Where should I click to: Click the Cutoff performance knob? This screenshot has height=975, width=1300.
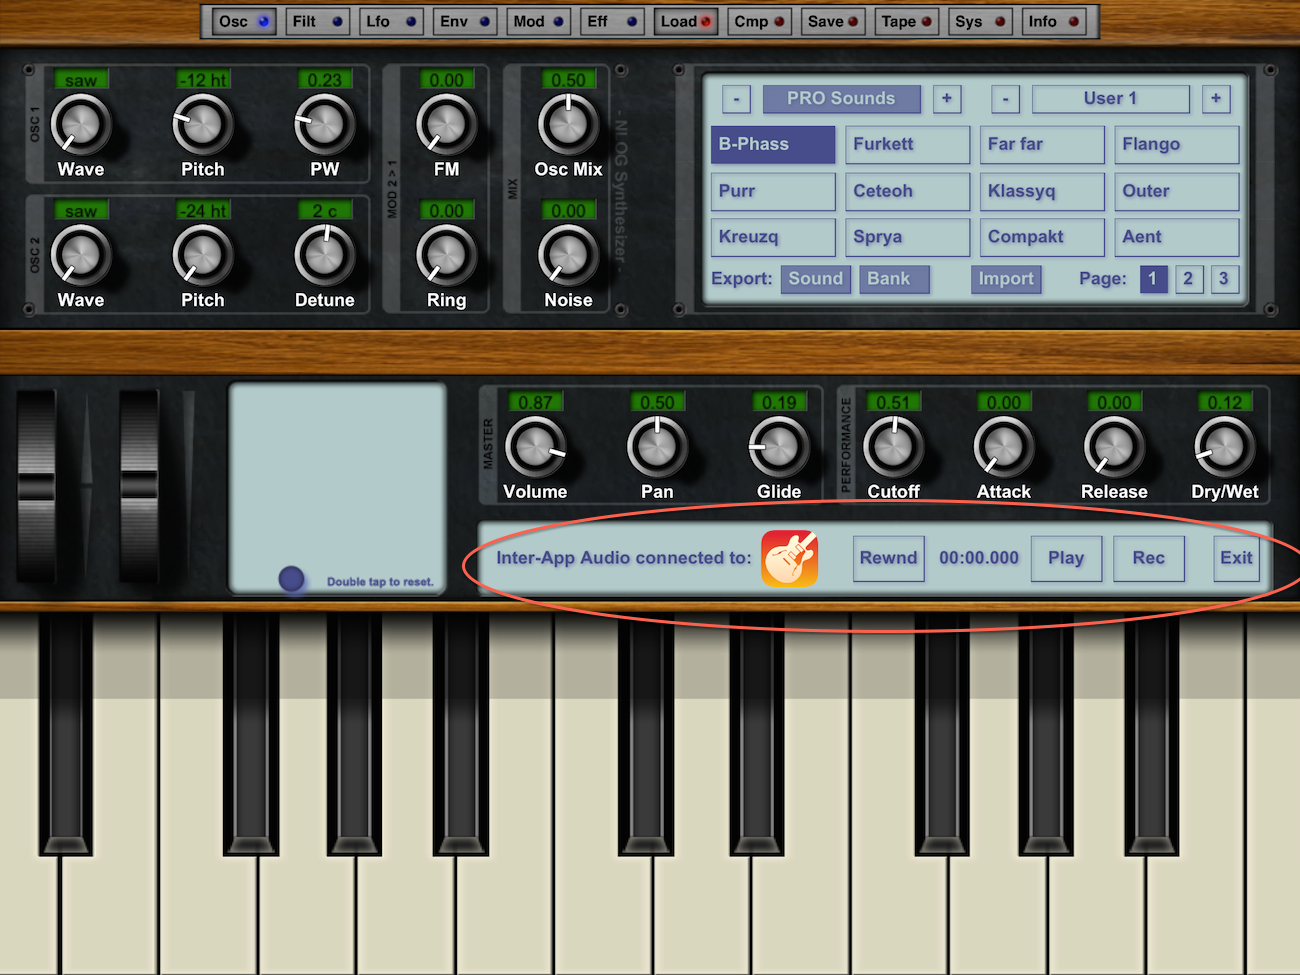[893, 447]
